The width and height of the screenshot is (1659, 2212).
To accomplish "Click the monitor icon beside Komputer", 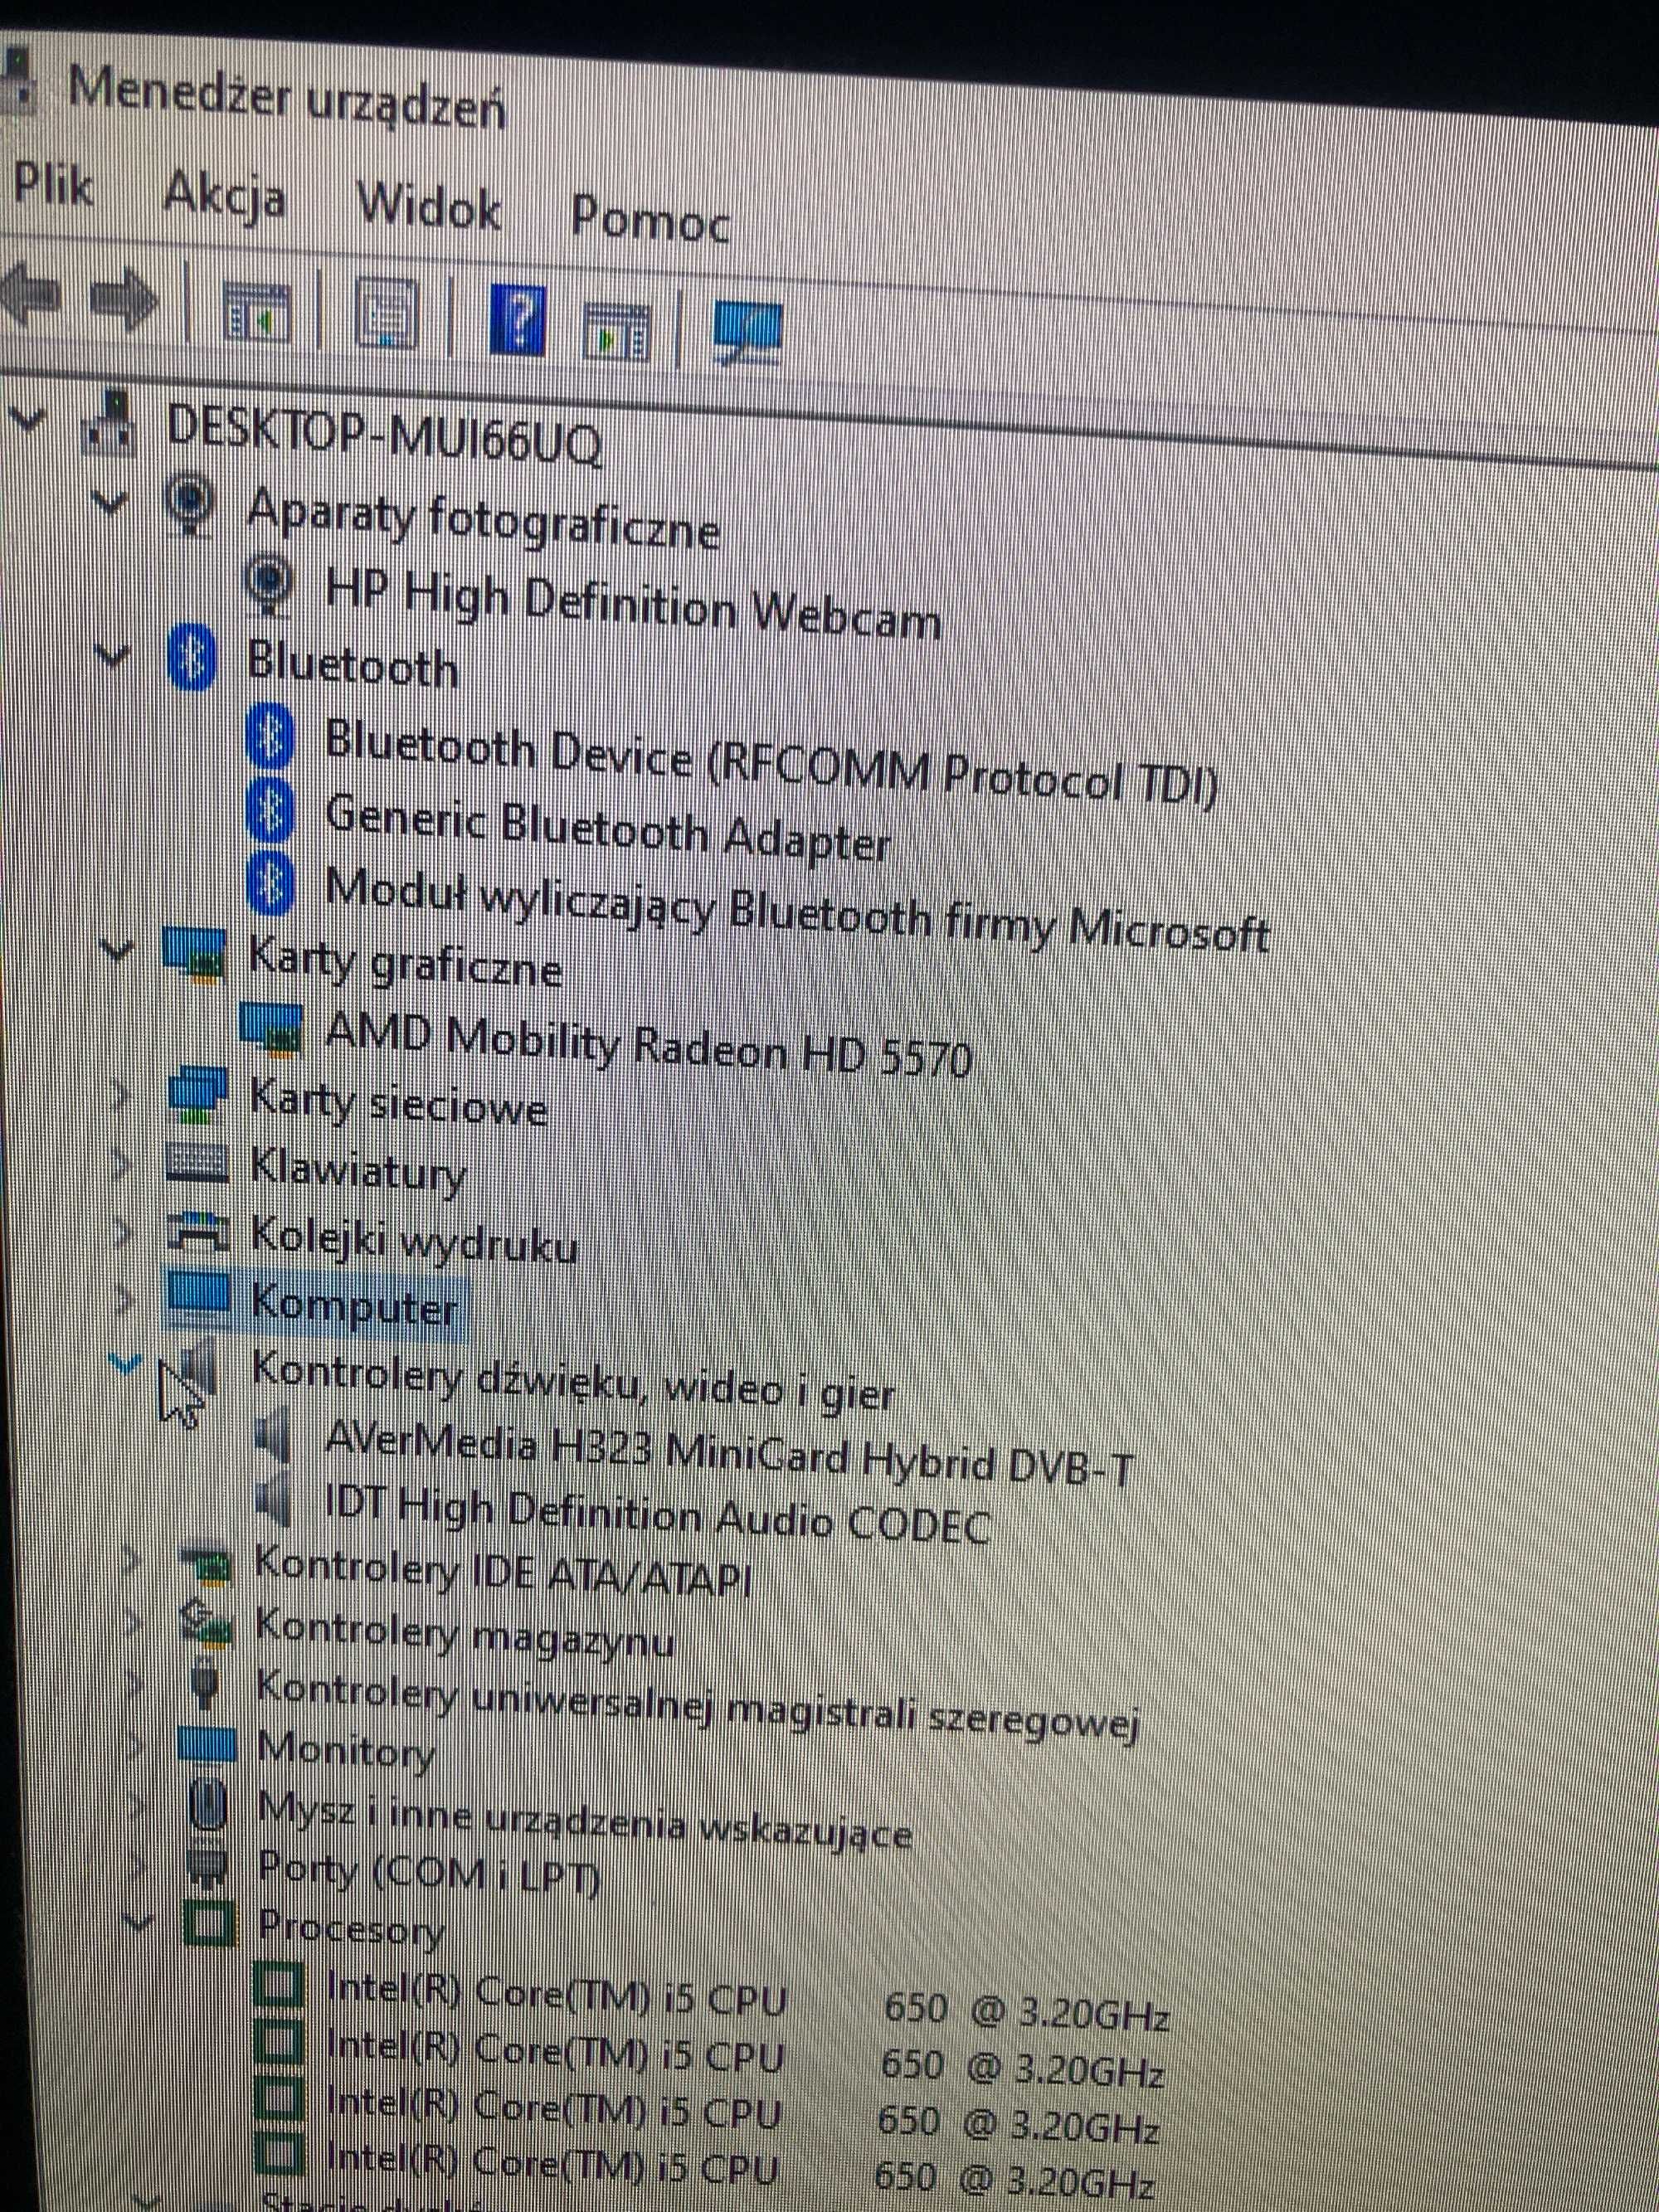I will pyautogui.click(x=198, y=1296).
